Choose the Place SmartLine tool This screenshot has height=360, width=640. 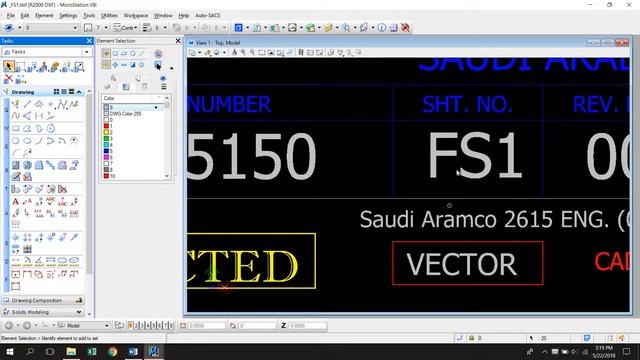tap(16, 104)
